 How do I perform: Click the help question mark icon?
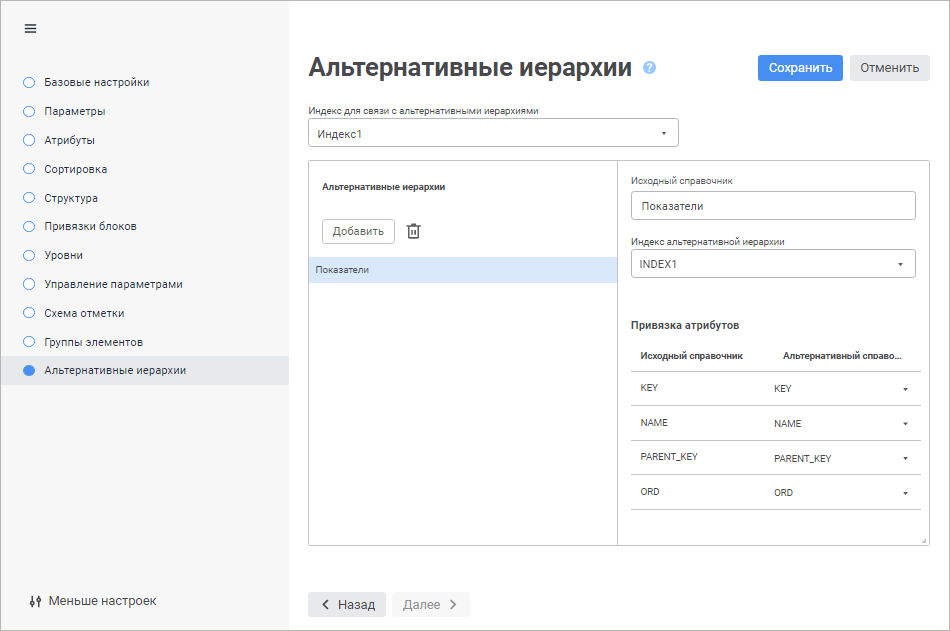650,68
